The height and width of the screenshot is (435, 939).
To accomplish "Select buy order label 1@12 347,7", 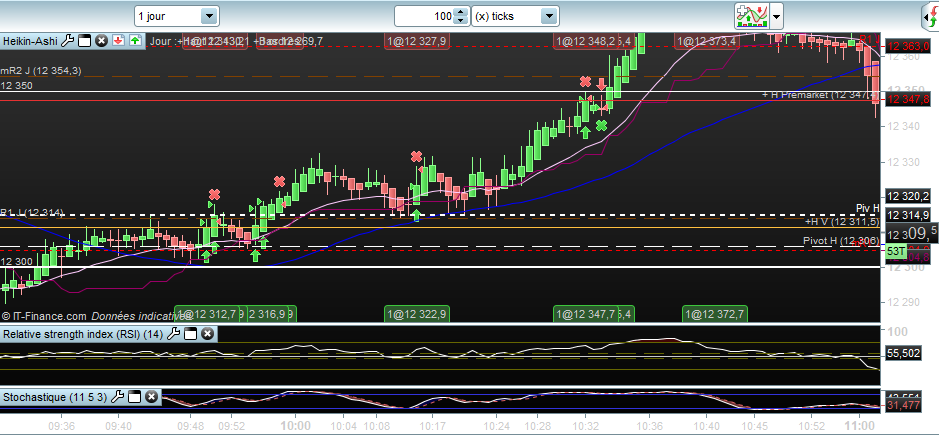I will tap(586, 314).
